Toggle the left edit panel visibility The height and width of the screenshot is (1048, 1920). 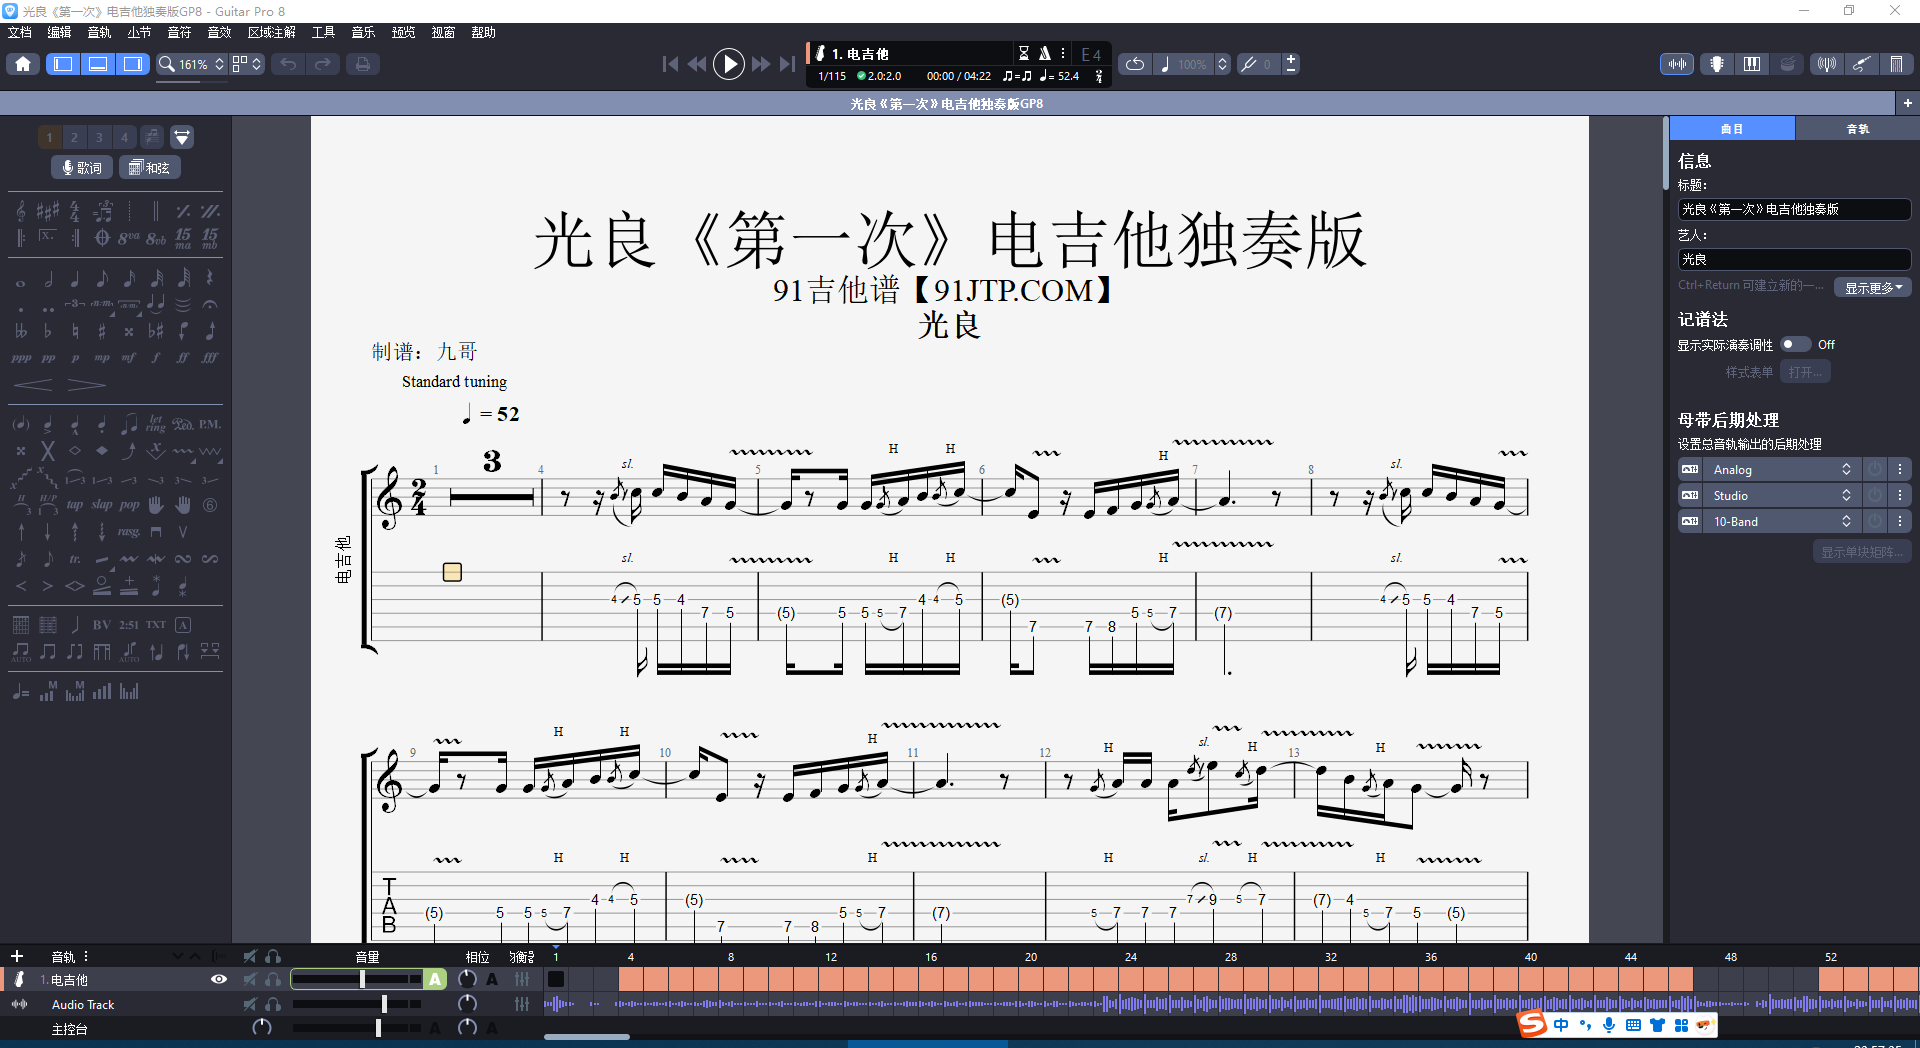63,64
